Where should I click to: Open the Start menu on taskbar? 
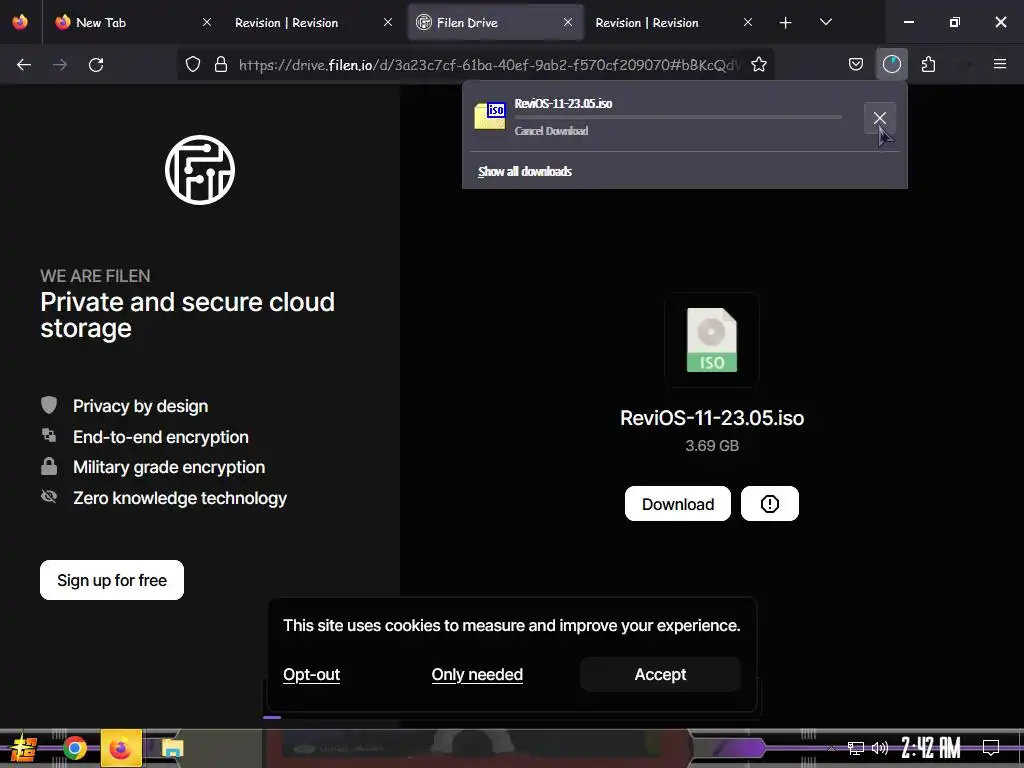(x=24, y=748)
